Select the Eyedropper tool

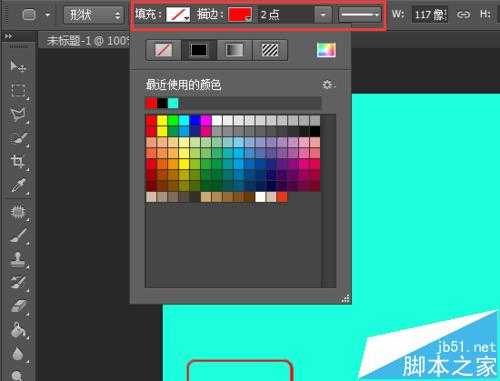tap(18, 186)
